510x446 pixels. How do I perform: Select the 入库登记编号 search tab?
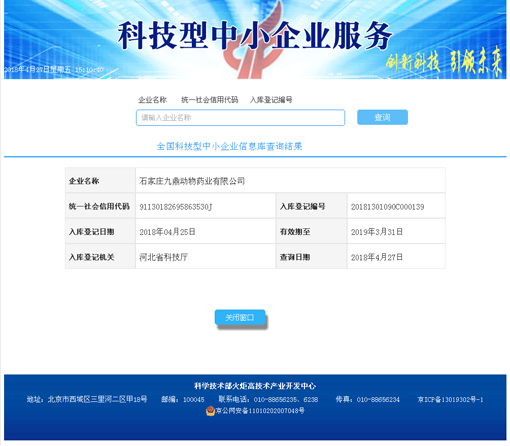tap(271, 100)
